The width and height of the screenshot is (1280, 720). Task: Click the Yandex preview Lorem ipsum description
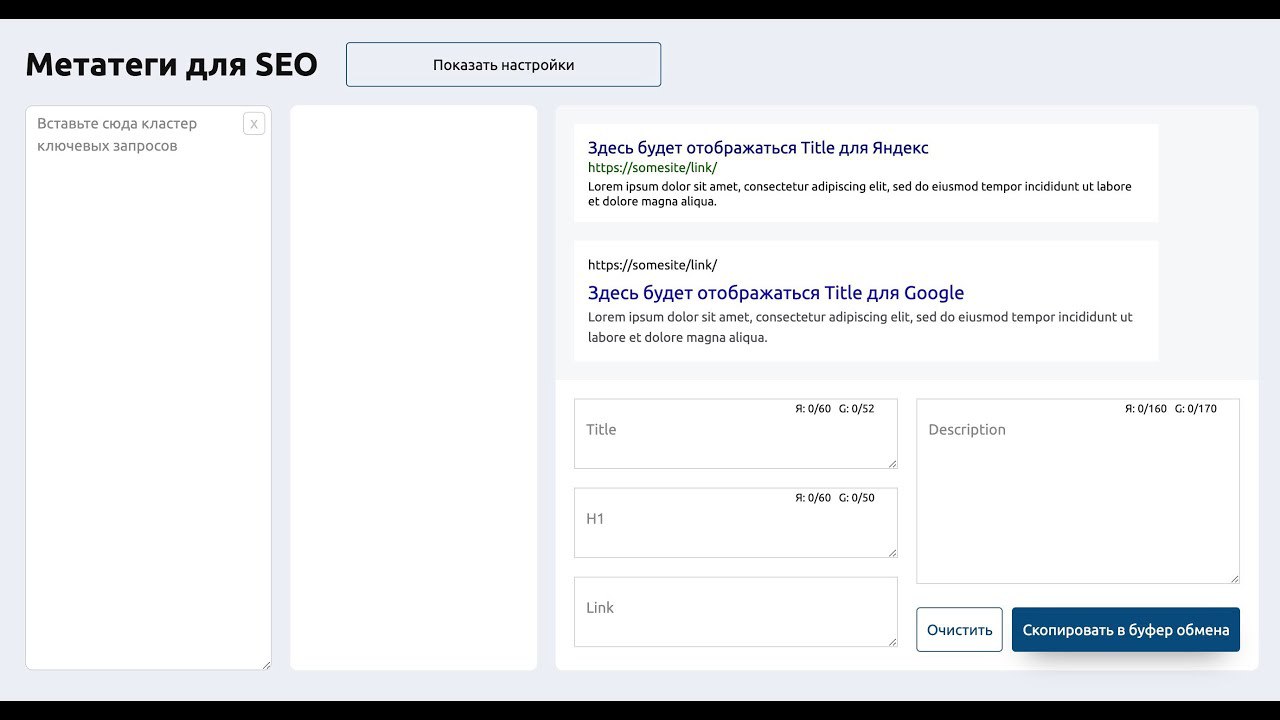click(860, 194)
